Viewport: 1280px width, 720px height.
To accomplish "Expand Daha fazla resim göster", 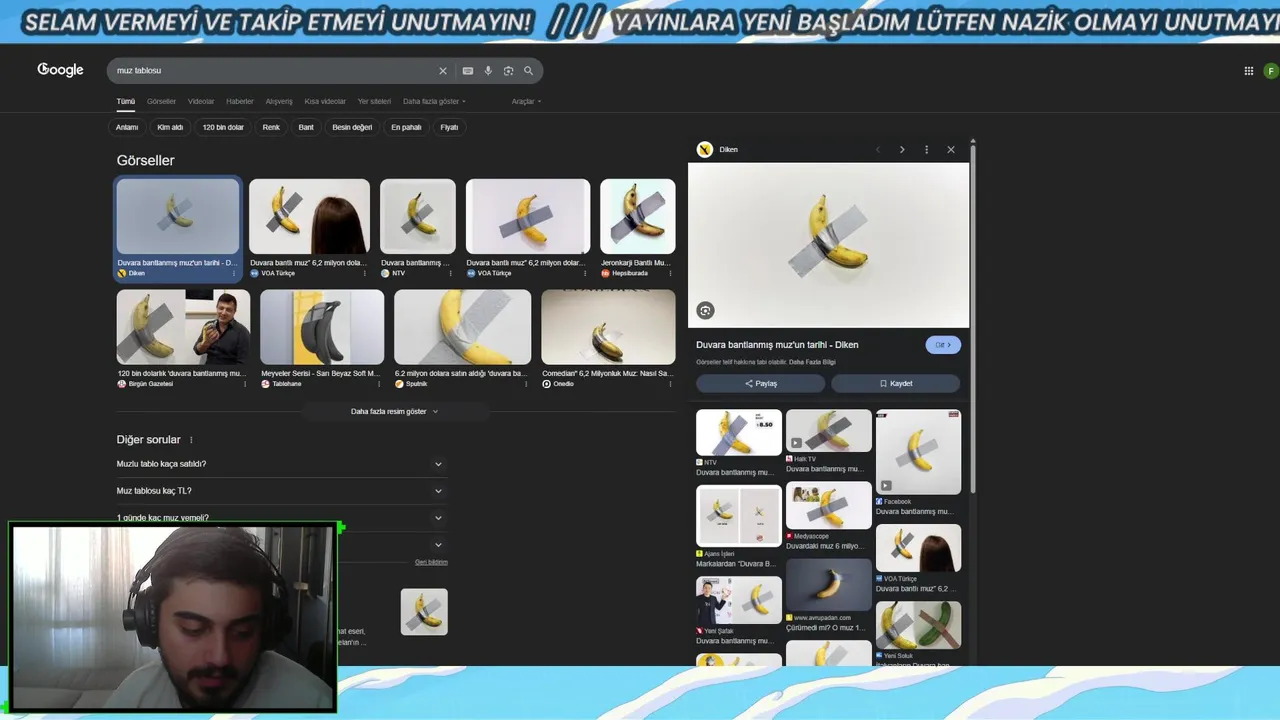I will point(395,411).
